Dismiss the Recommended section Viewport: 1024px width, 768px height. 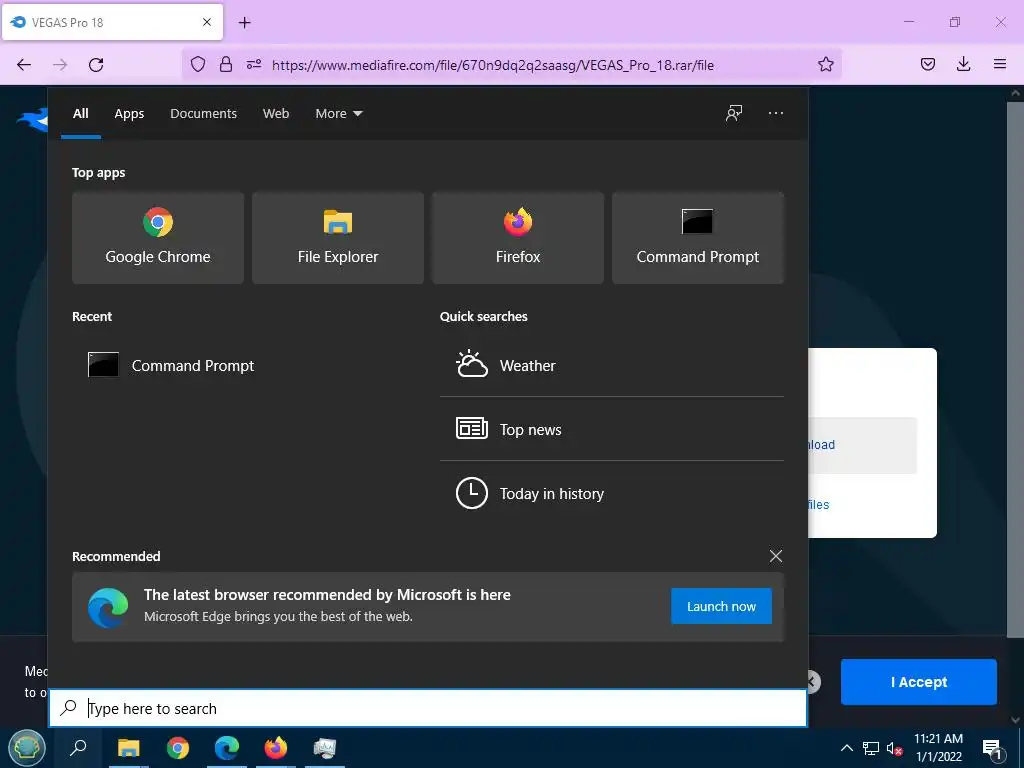[x=776, y=556]
